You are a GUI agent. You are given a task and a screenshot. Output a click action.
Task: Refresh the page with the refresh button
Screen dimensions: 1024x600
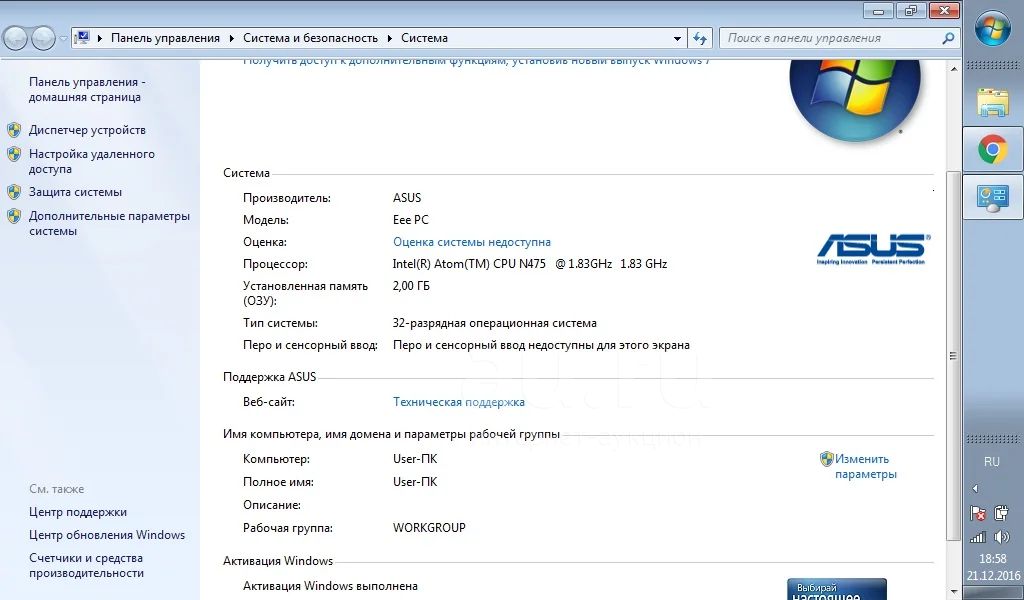pos(700,39)
